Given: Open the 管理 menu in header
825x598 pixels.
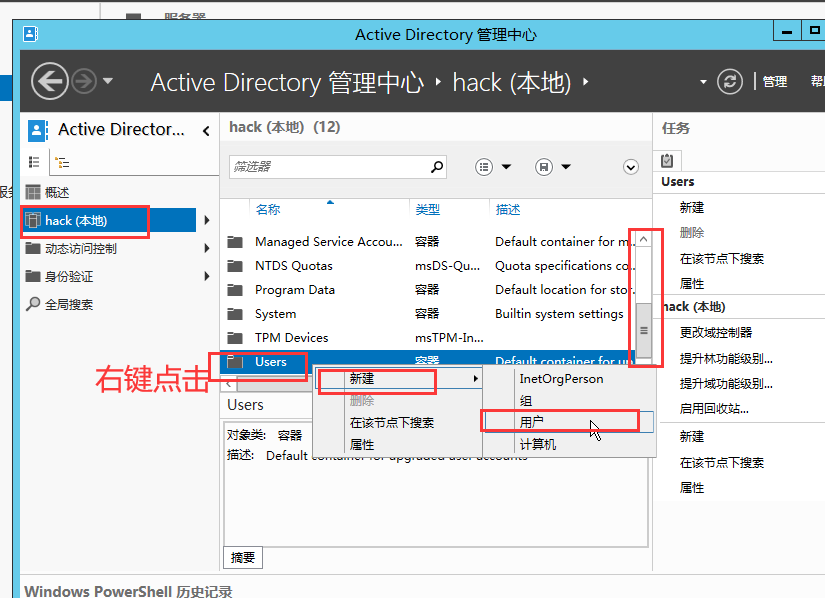Looking at the screenshot, I should click(x=775, y=82).
